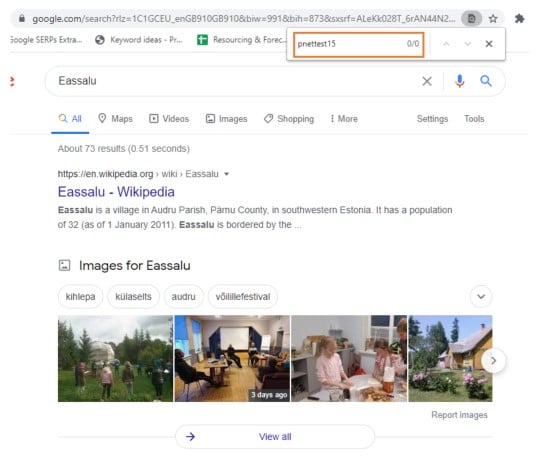This screenshot has height=458, width=557.
Task: Click the address bar URL
Action: coord(244,18)
